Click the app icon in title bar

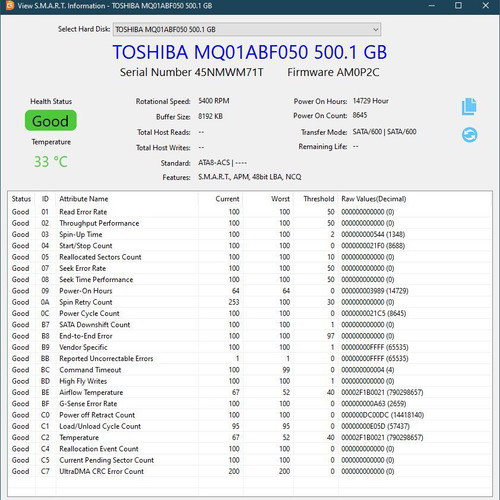[10, 6]
